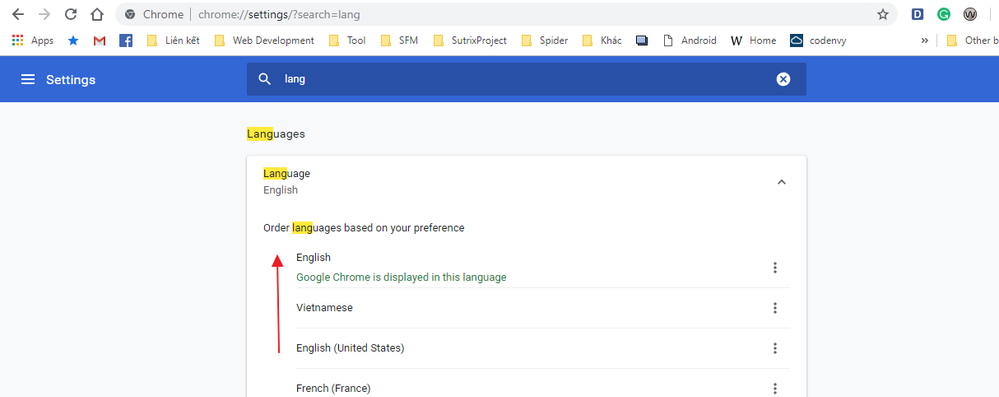
Task: Open more actions for English (United States)
Action: pyautogui.click(x=775, y=348)
